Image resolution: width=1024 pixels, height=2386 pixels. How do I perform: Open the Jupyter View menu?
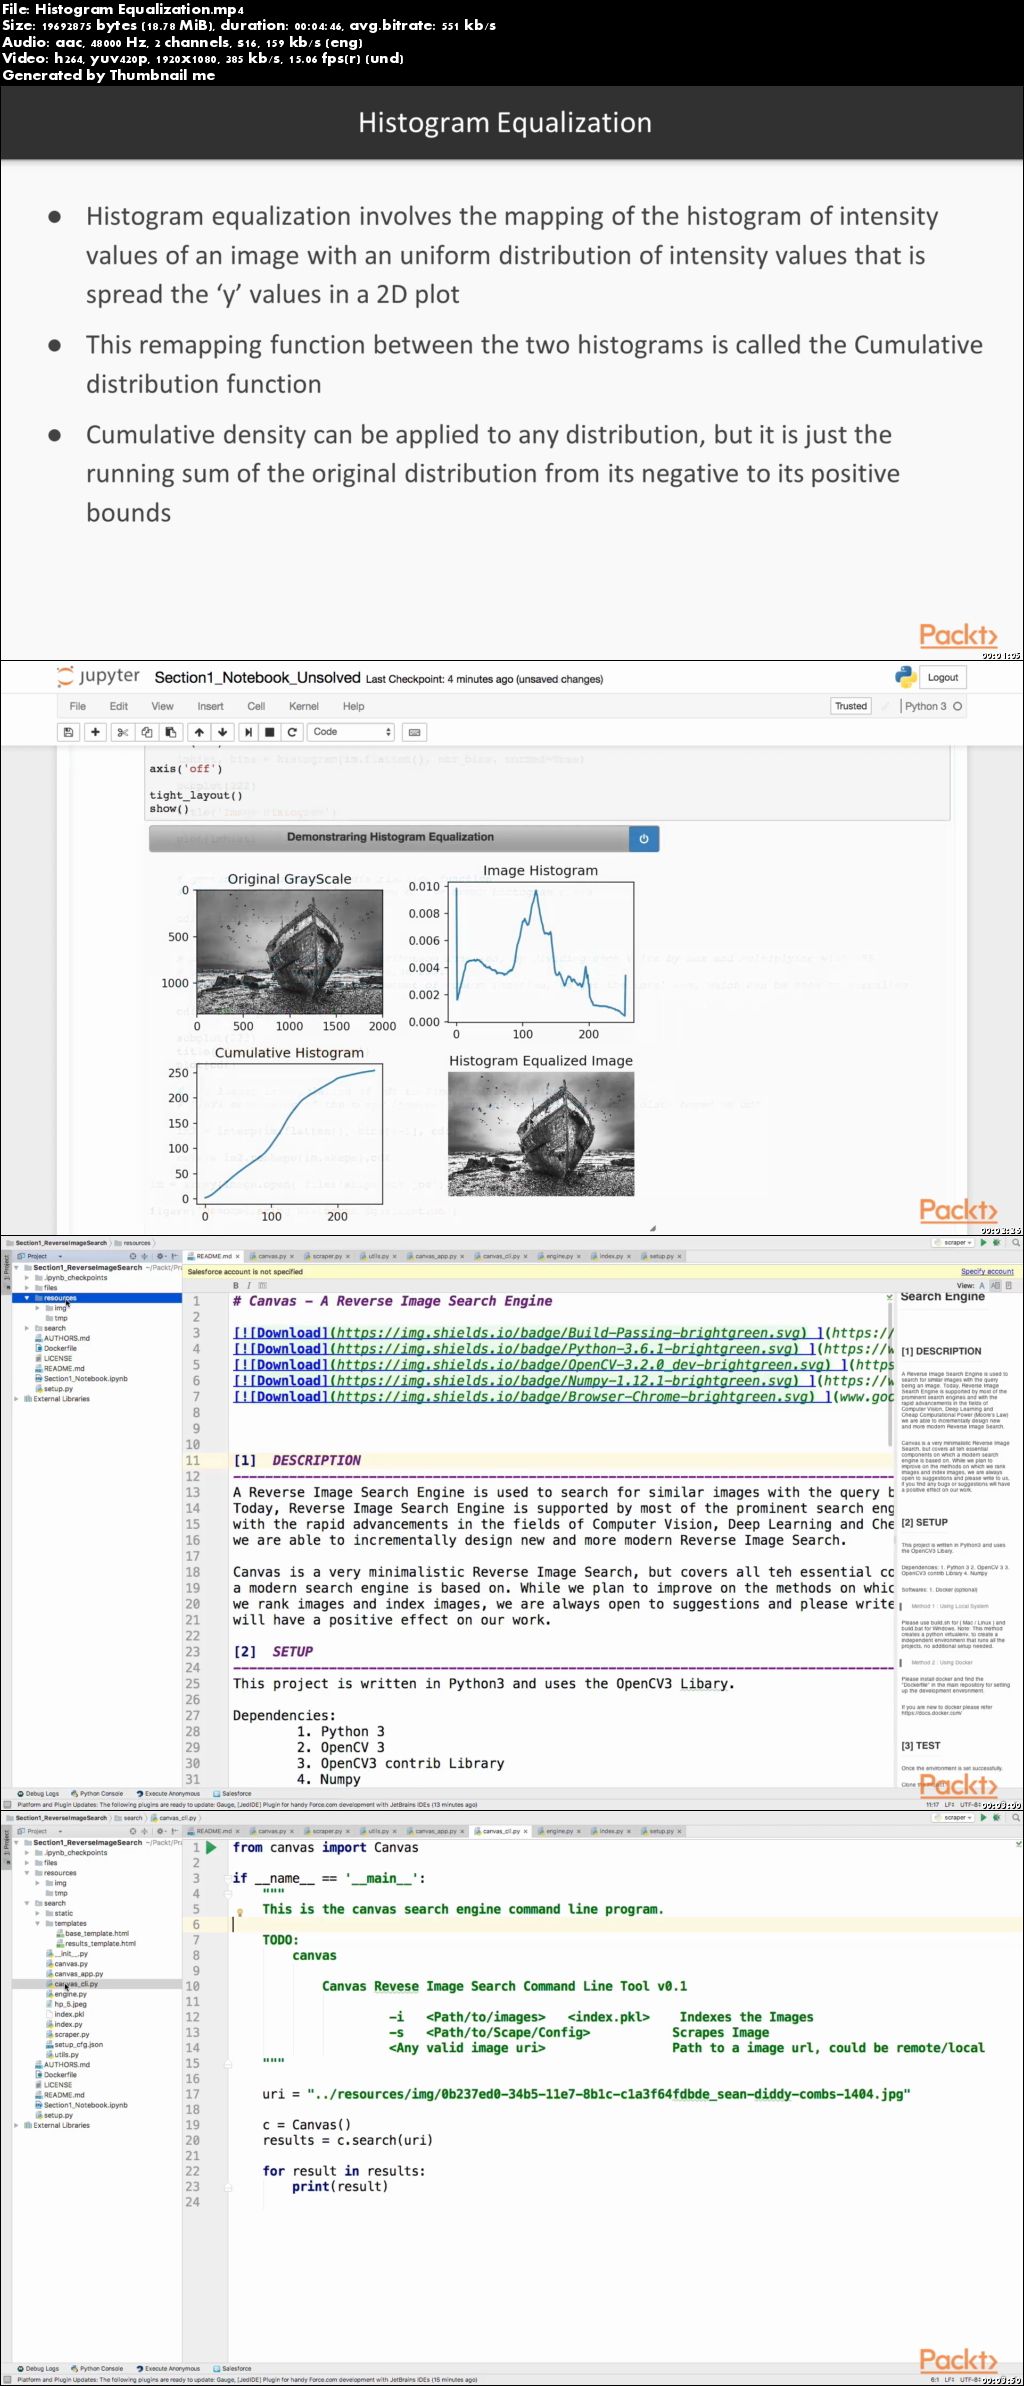(x=162, y=706)
